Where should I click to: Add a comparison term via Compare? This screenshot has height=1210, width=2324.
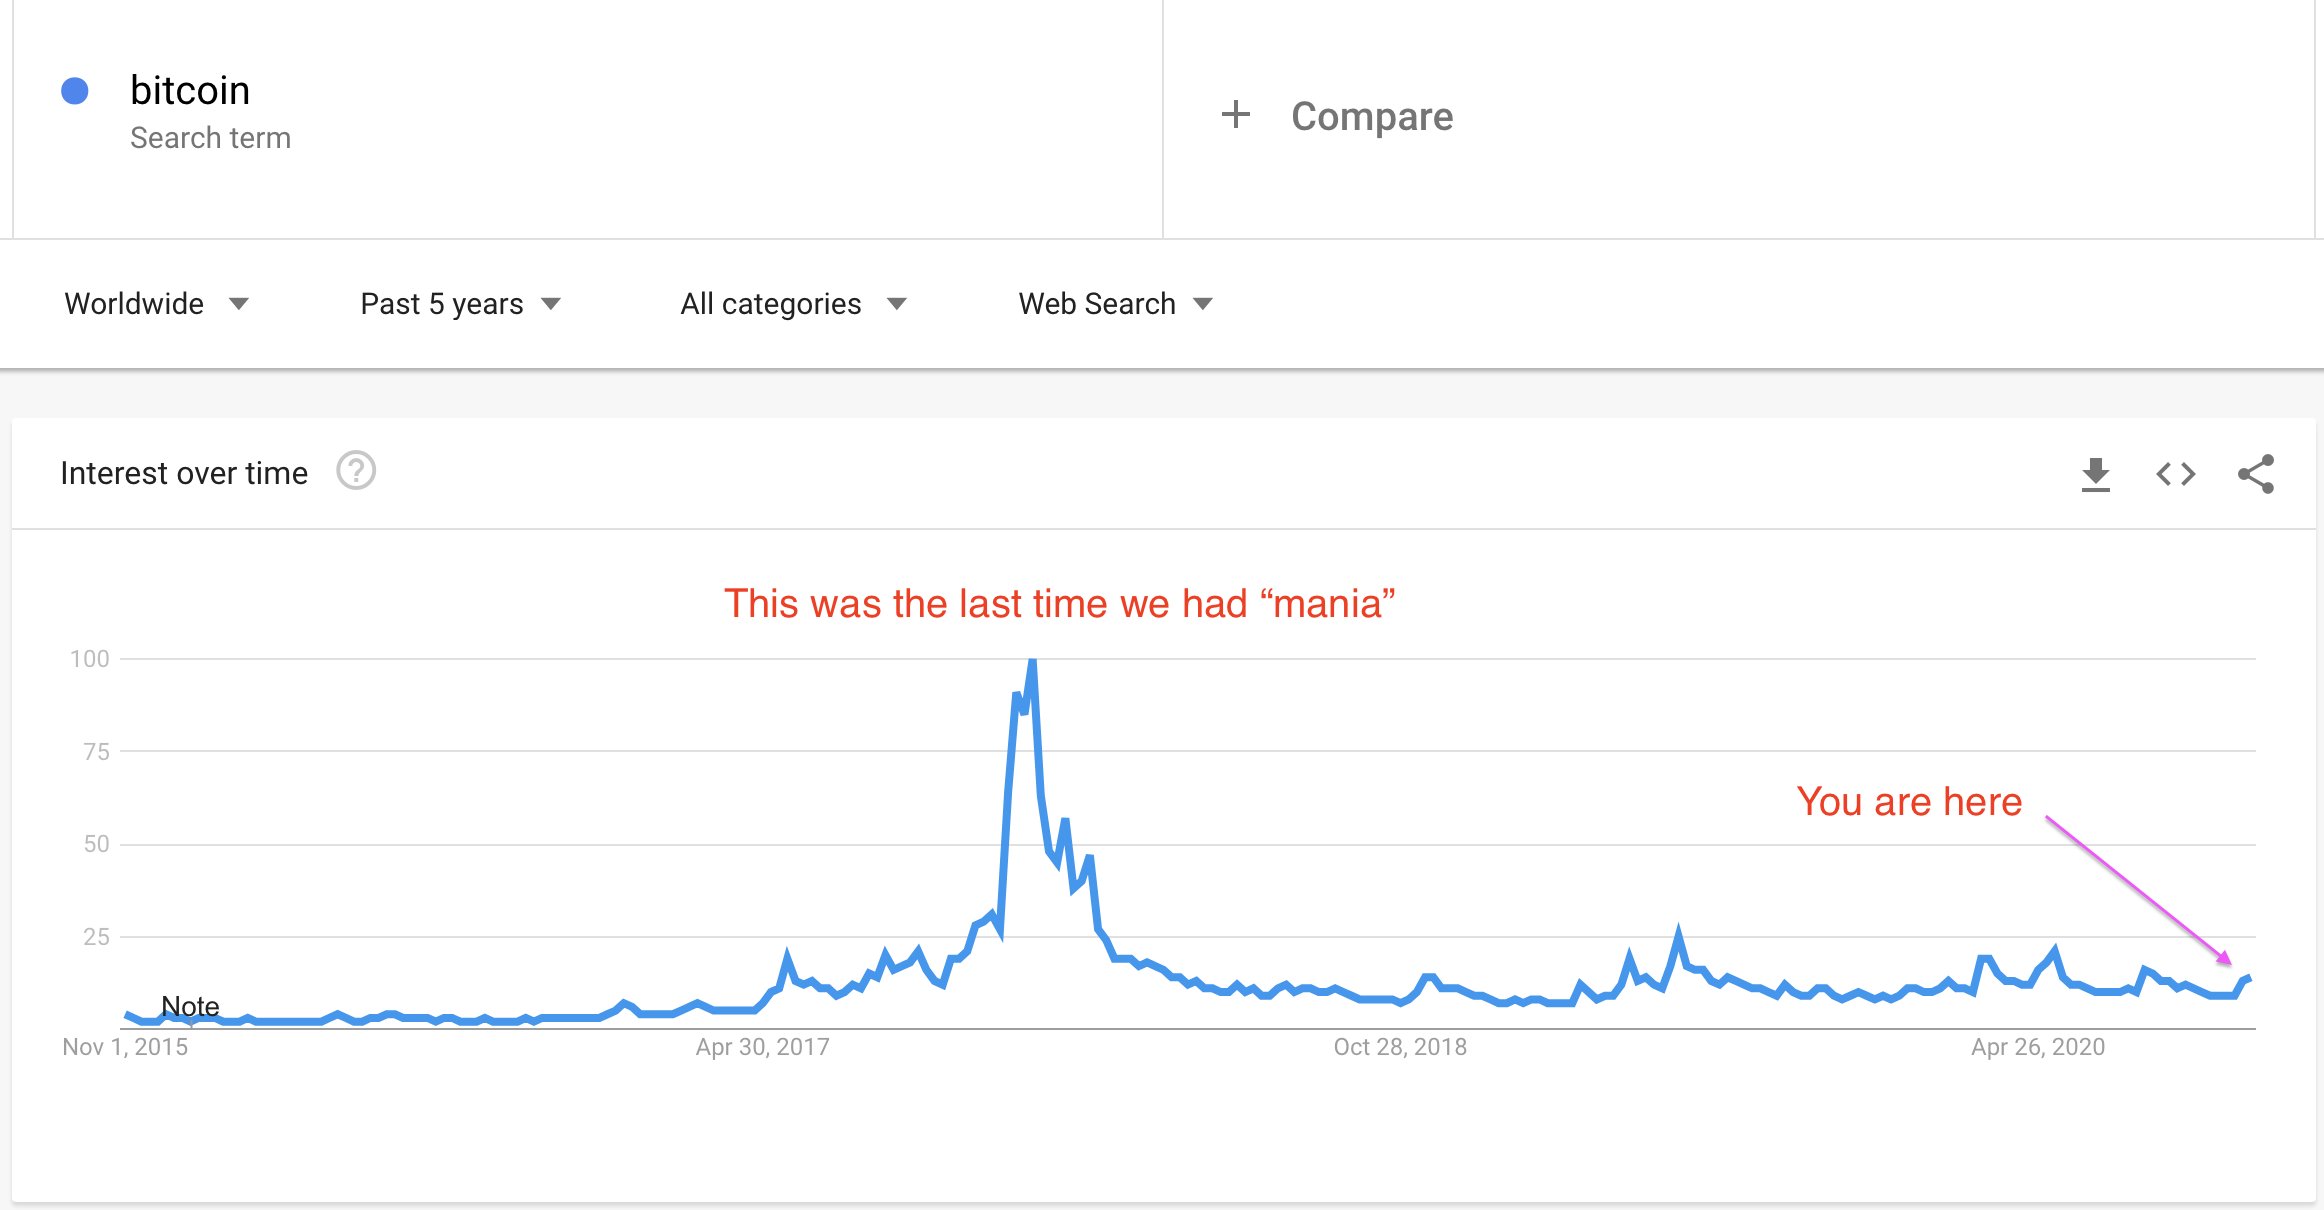click(x=1371, y=116)
